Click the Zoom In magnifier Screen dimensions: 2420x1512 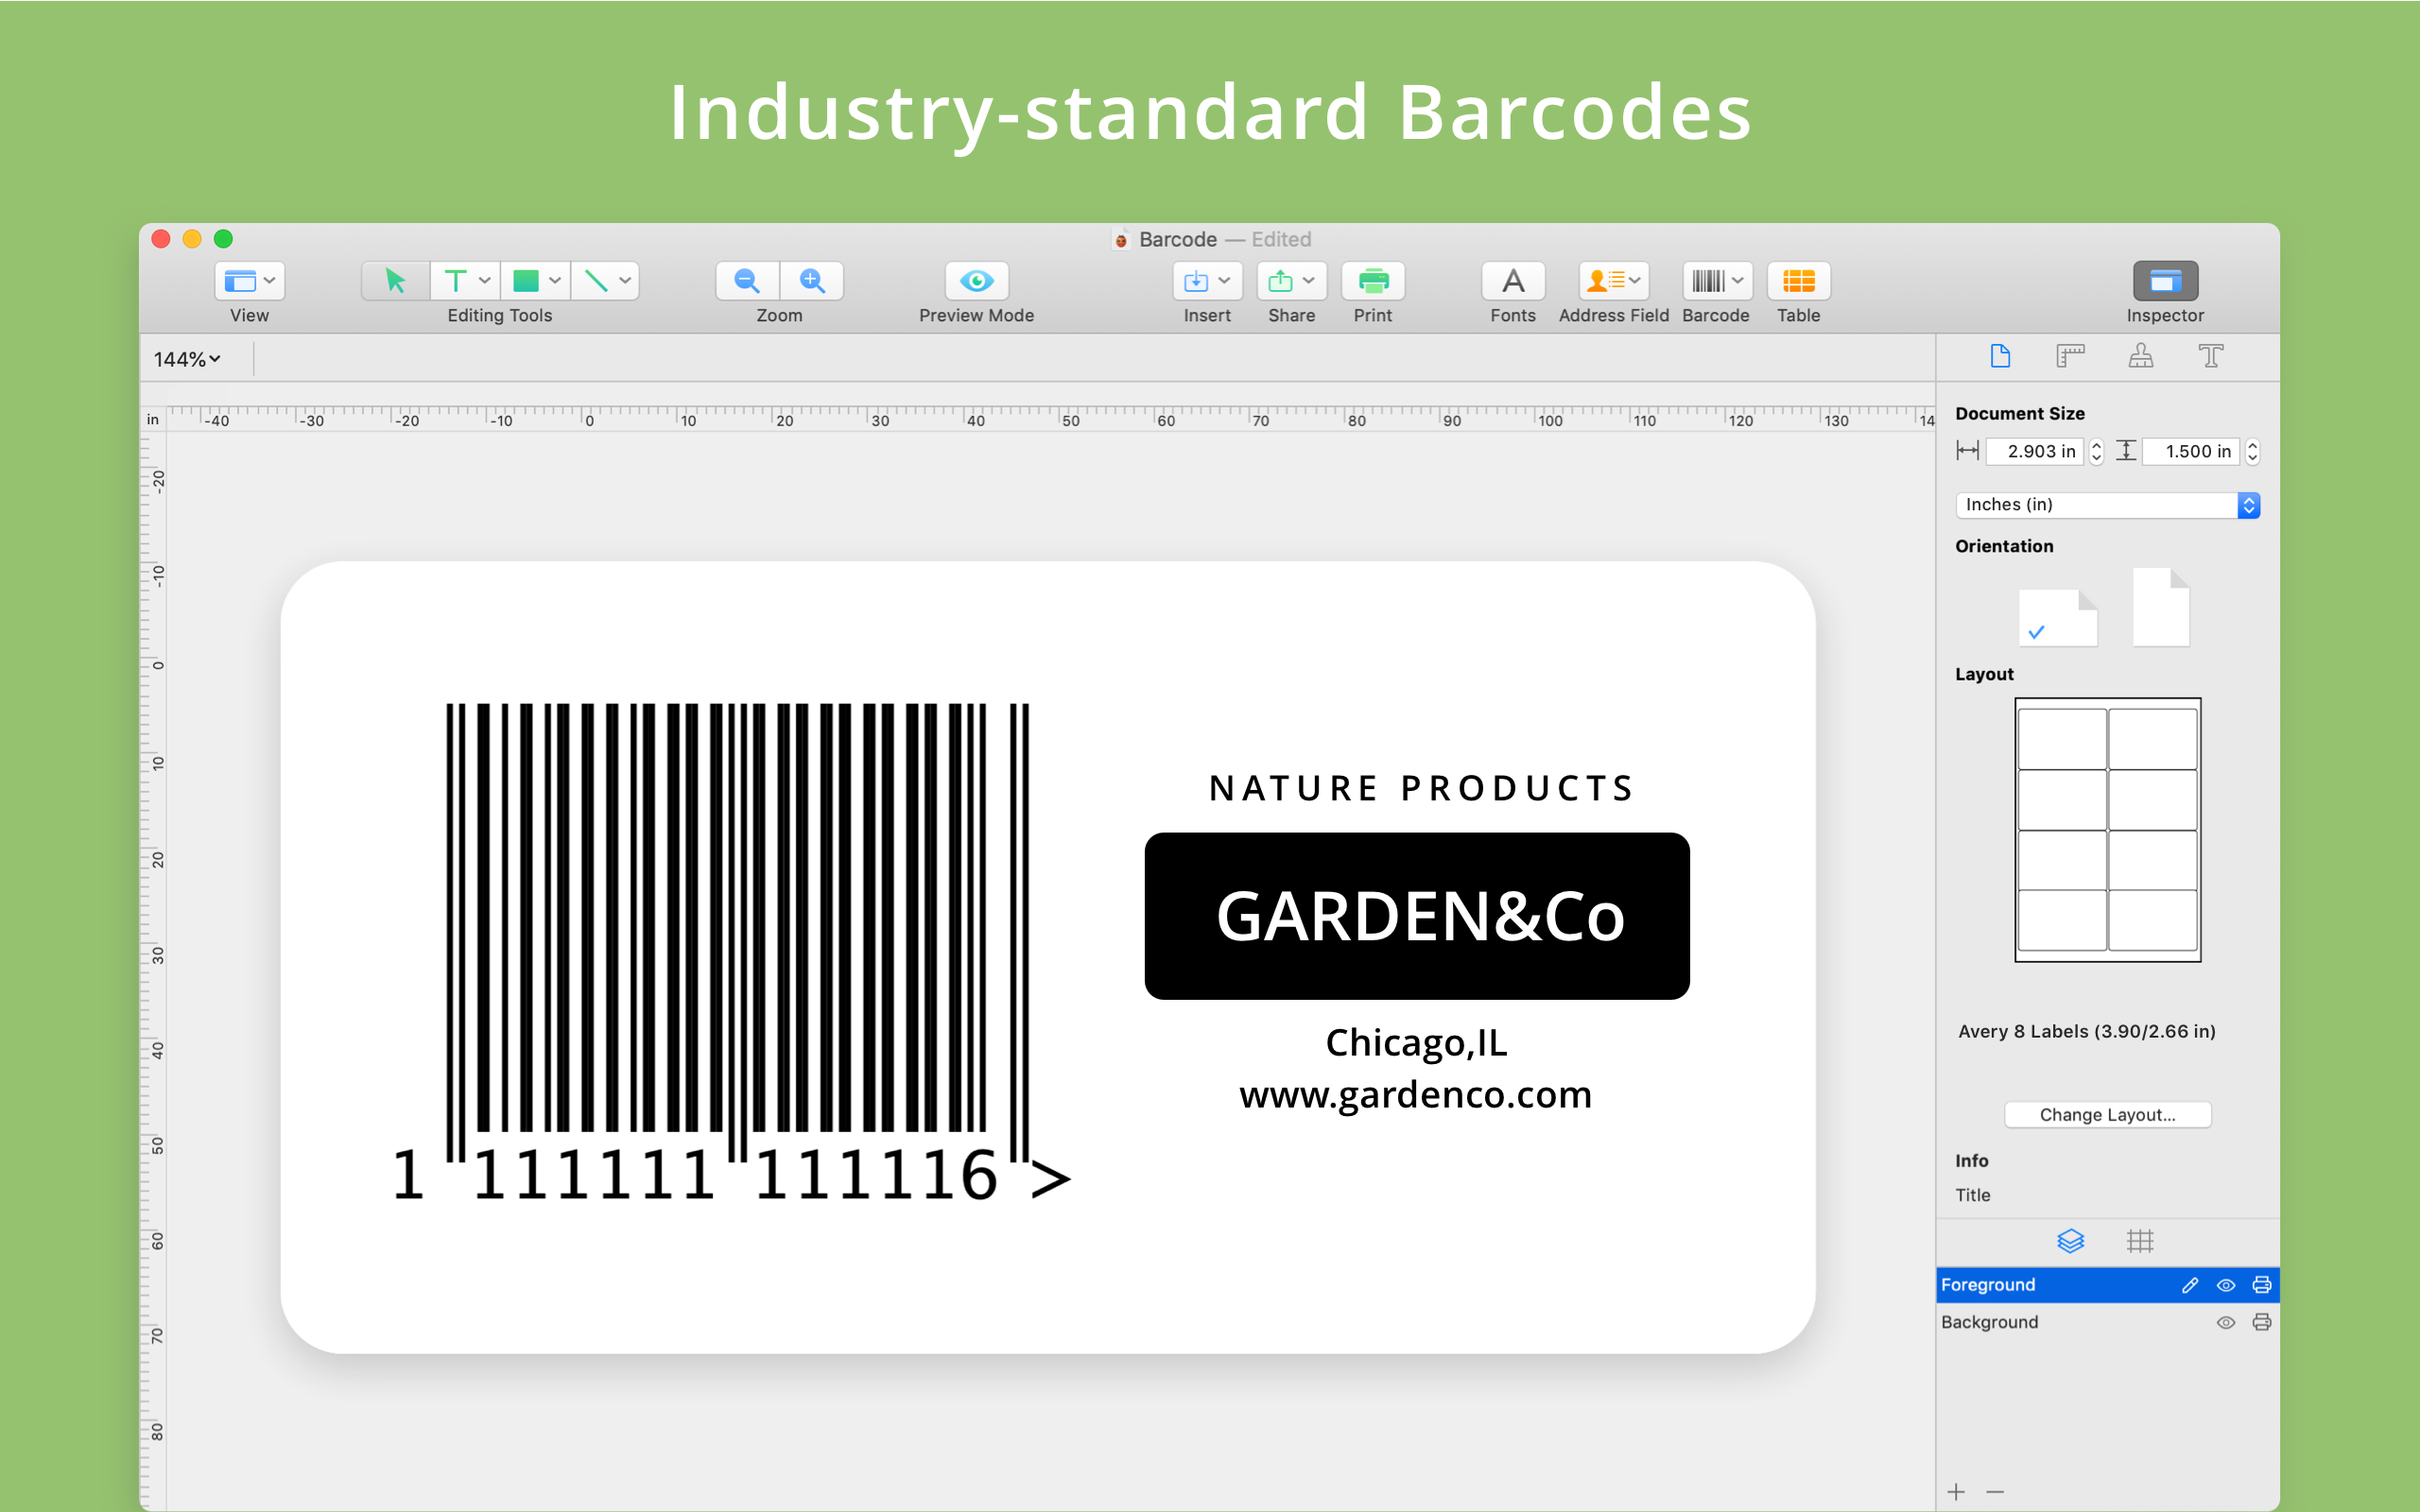click(x=810, y=281)
